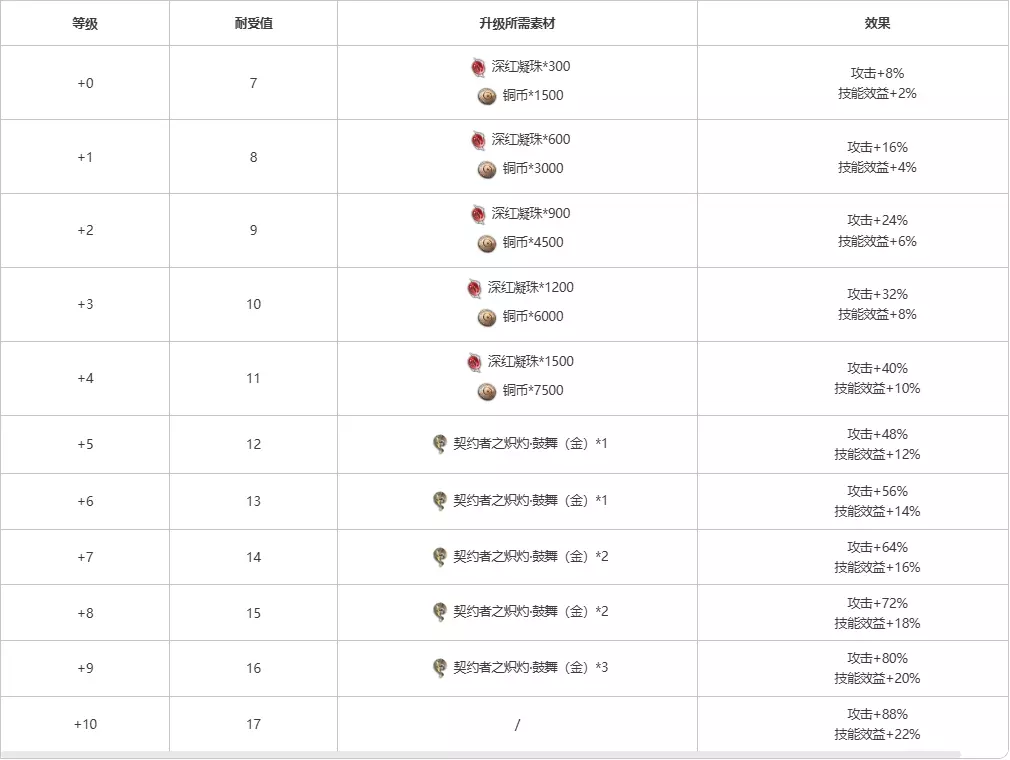Click the 升级所需素材 column header
1010x760 pixels.
point(517,23)
